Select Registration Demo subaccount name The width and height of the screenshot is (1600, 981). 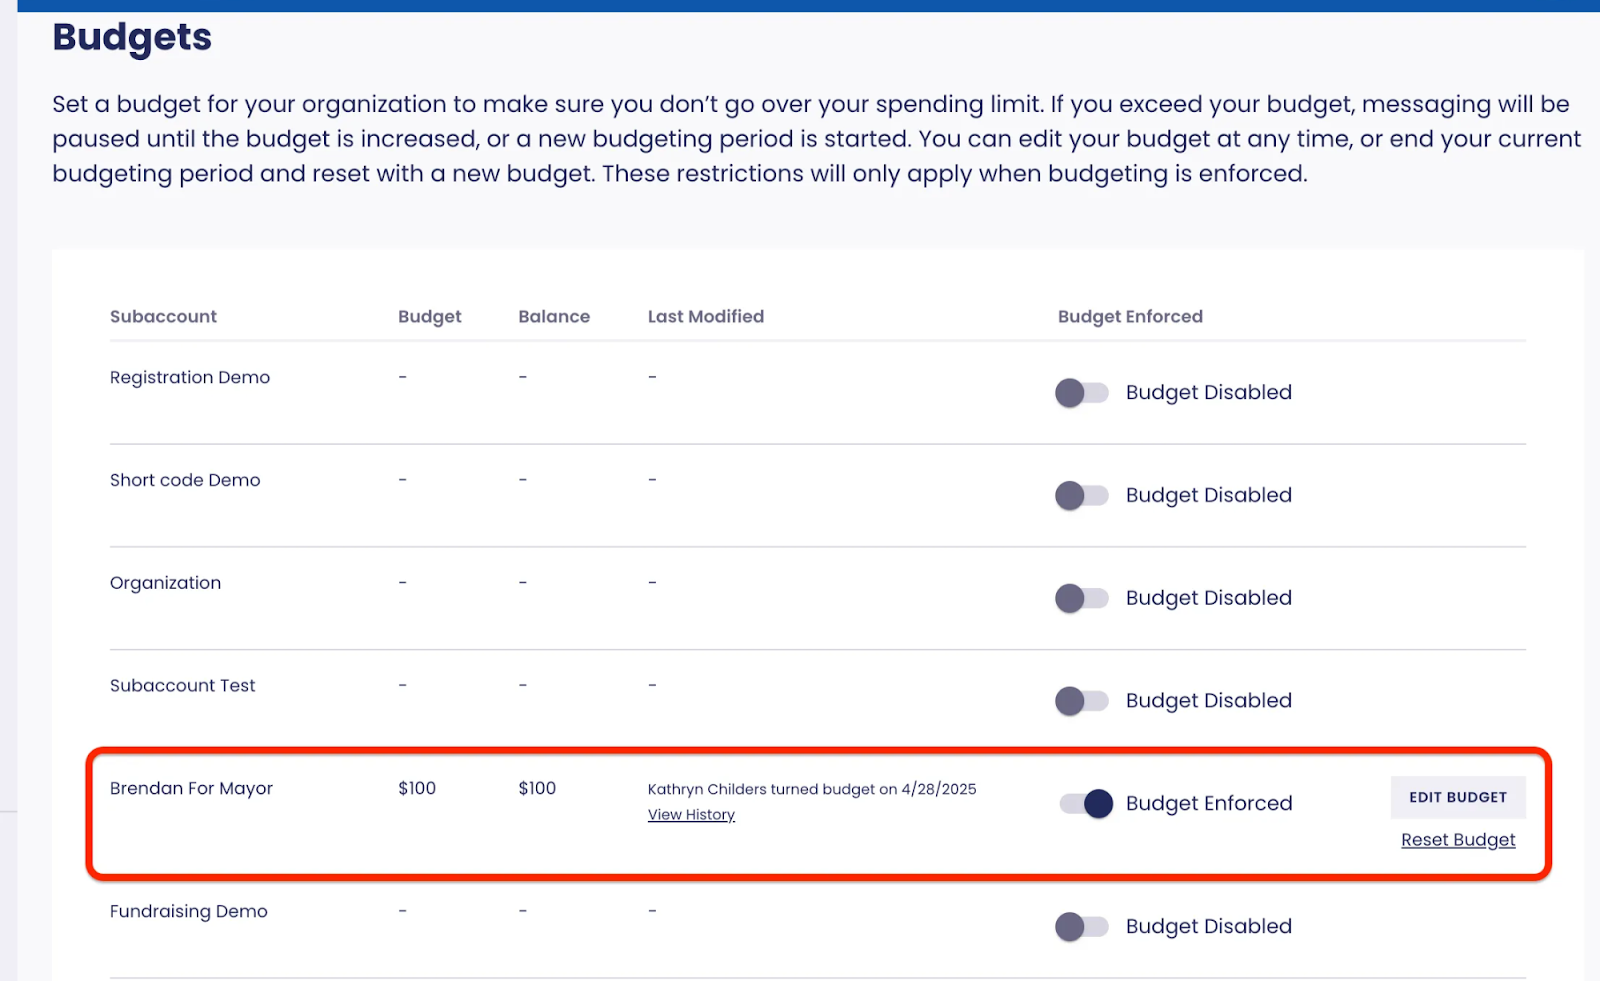[x=190, y=377]
